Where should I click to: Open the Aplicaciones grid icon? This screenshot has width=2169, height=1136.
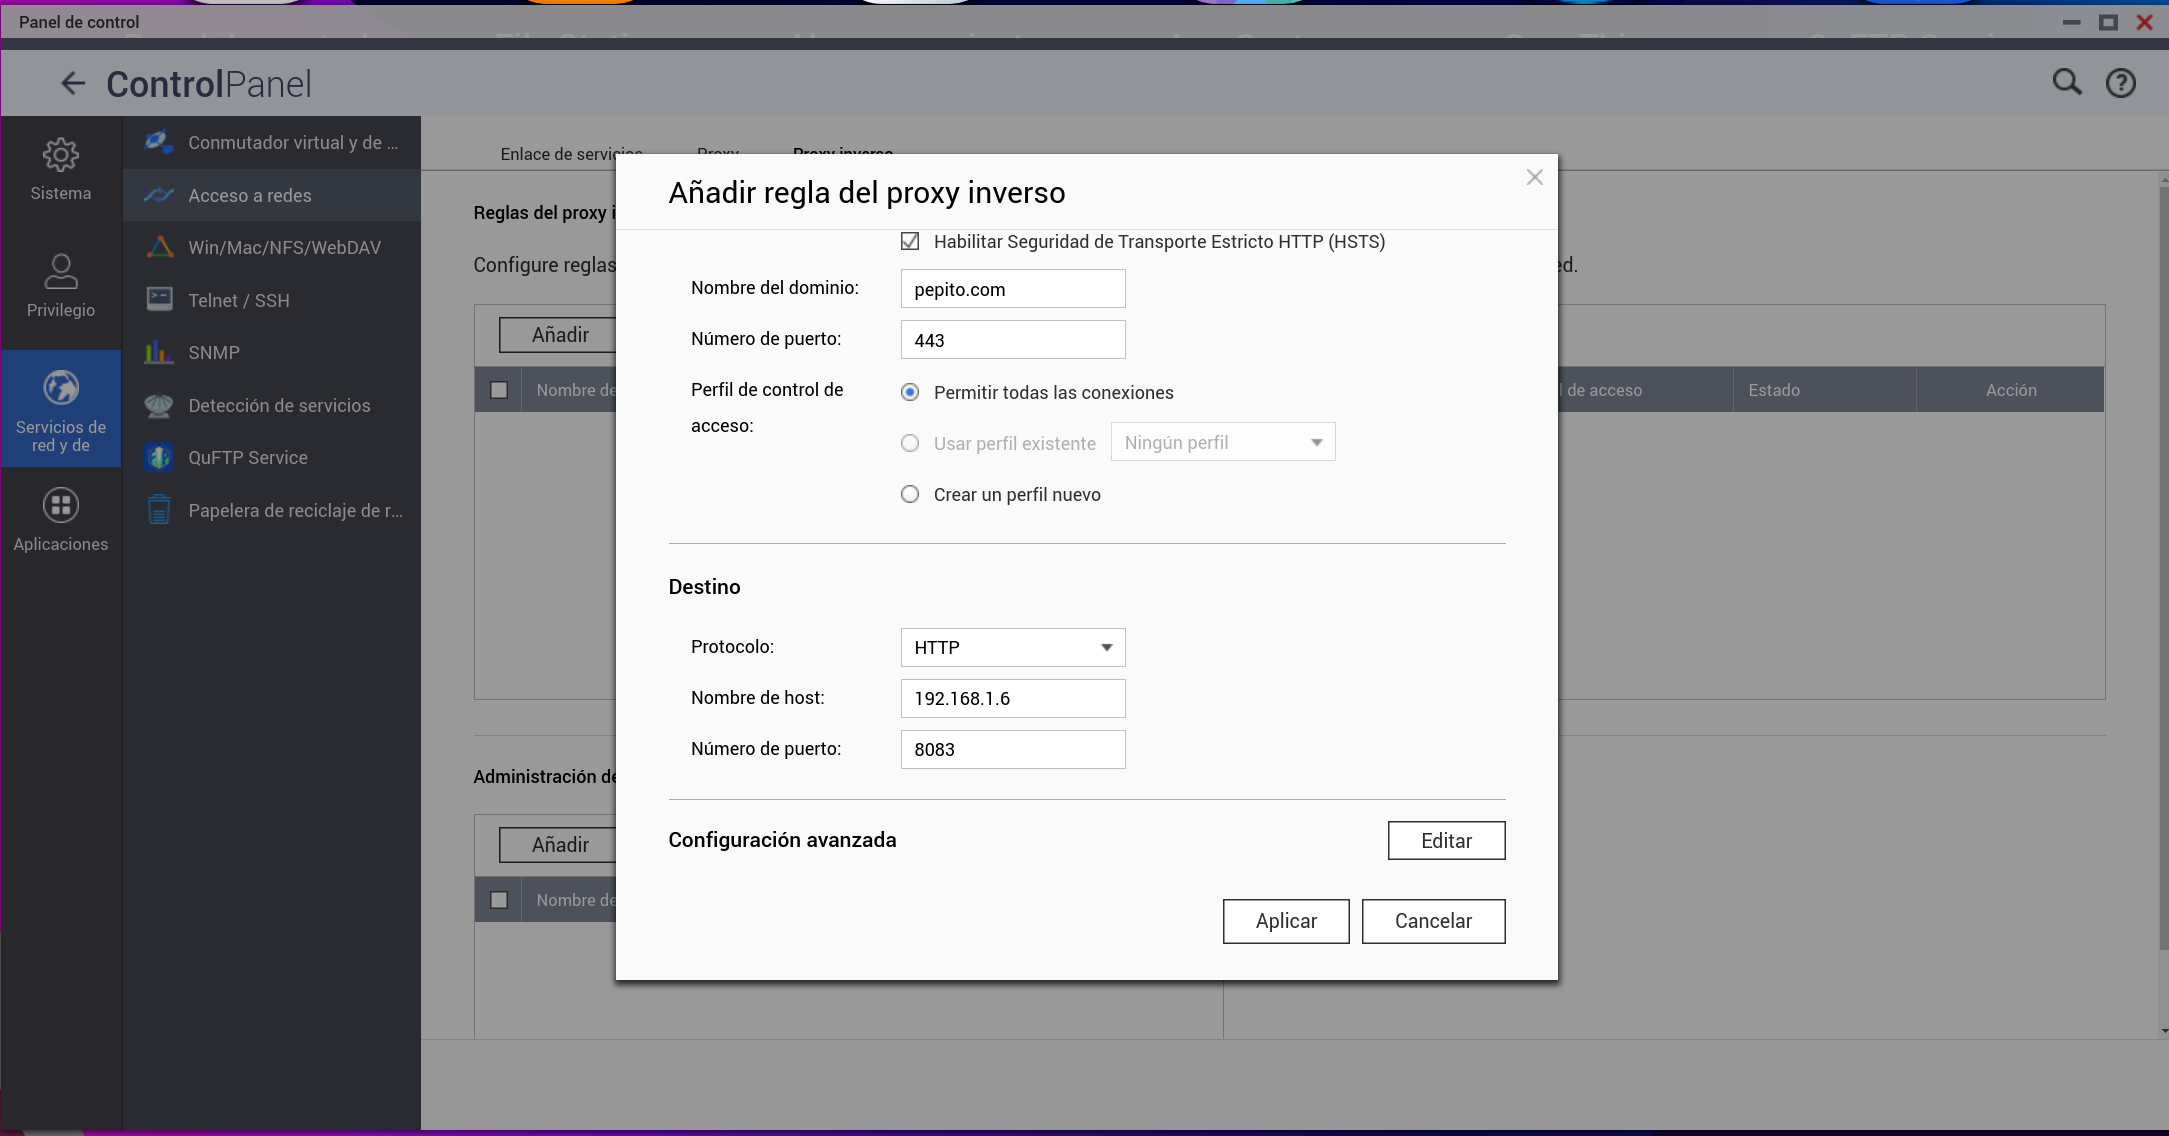pos(60,506)
